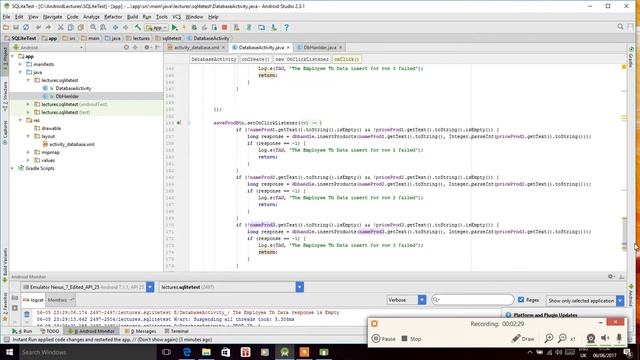Open Project panel settings gear icon

pos(147,47)
